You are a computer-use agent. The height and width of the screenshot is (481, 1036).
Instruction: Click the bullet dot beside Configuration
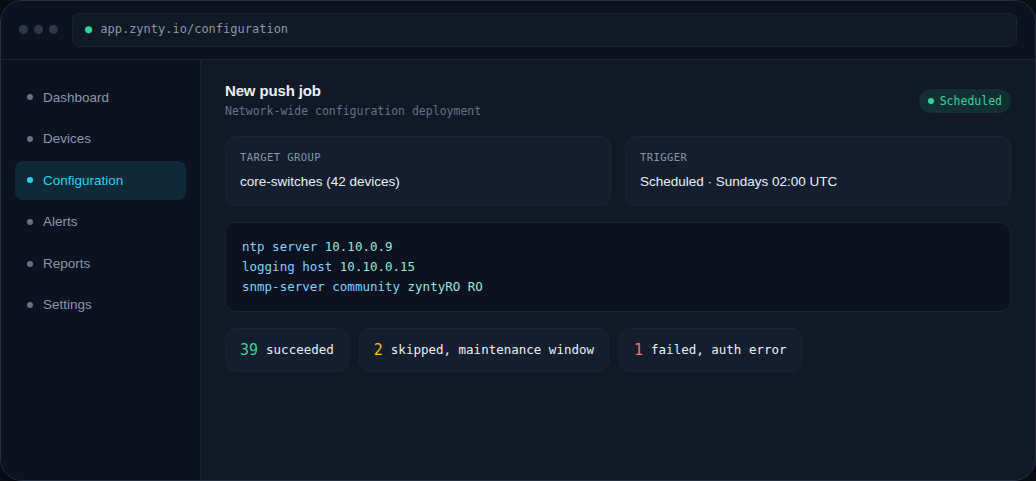[x=30, y=180]
